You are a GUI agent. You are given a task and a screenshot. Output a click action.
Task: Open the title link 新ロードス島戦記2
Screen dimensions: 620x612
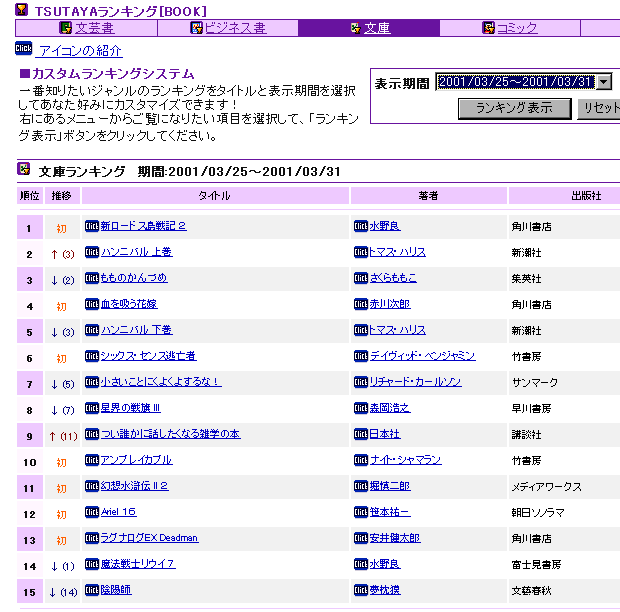[143, 226]
